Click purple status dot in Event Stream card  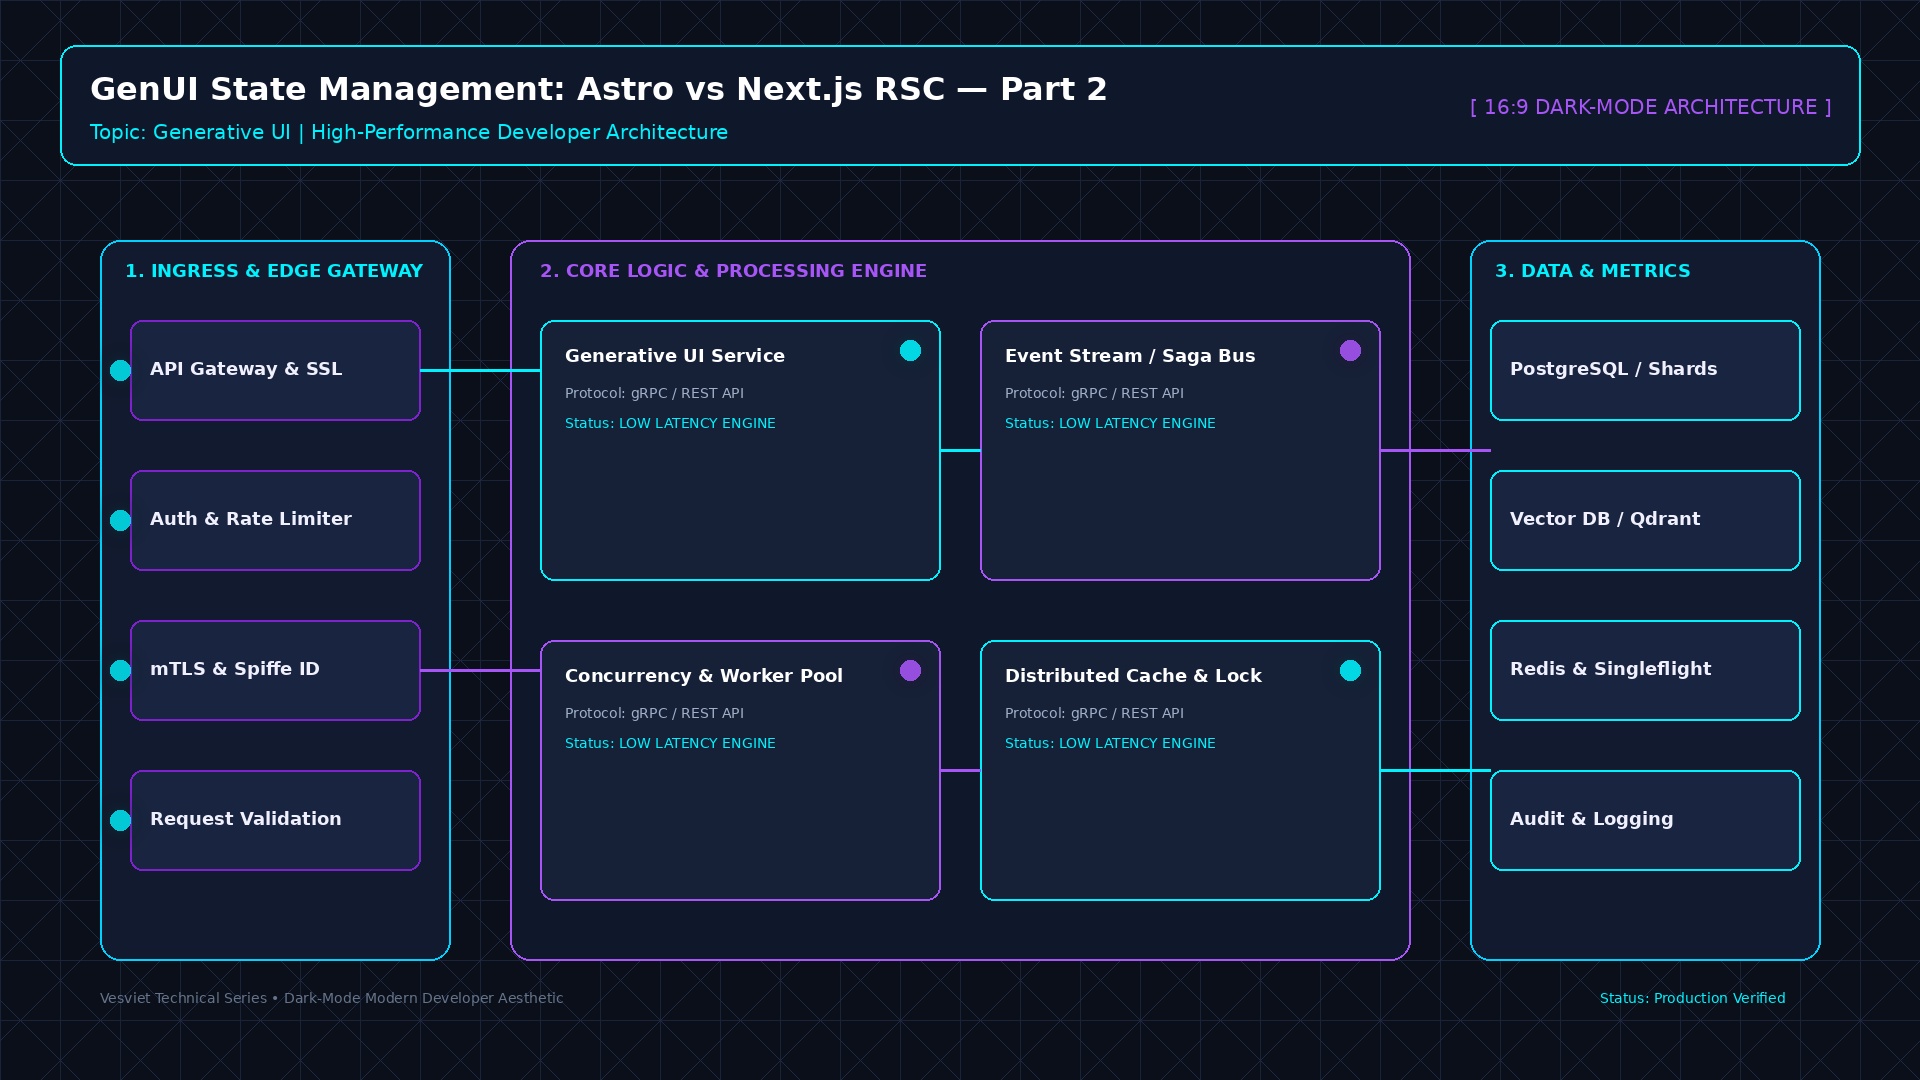point(1350,350)
